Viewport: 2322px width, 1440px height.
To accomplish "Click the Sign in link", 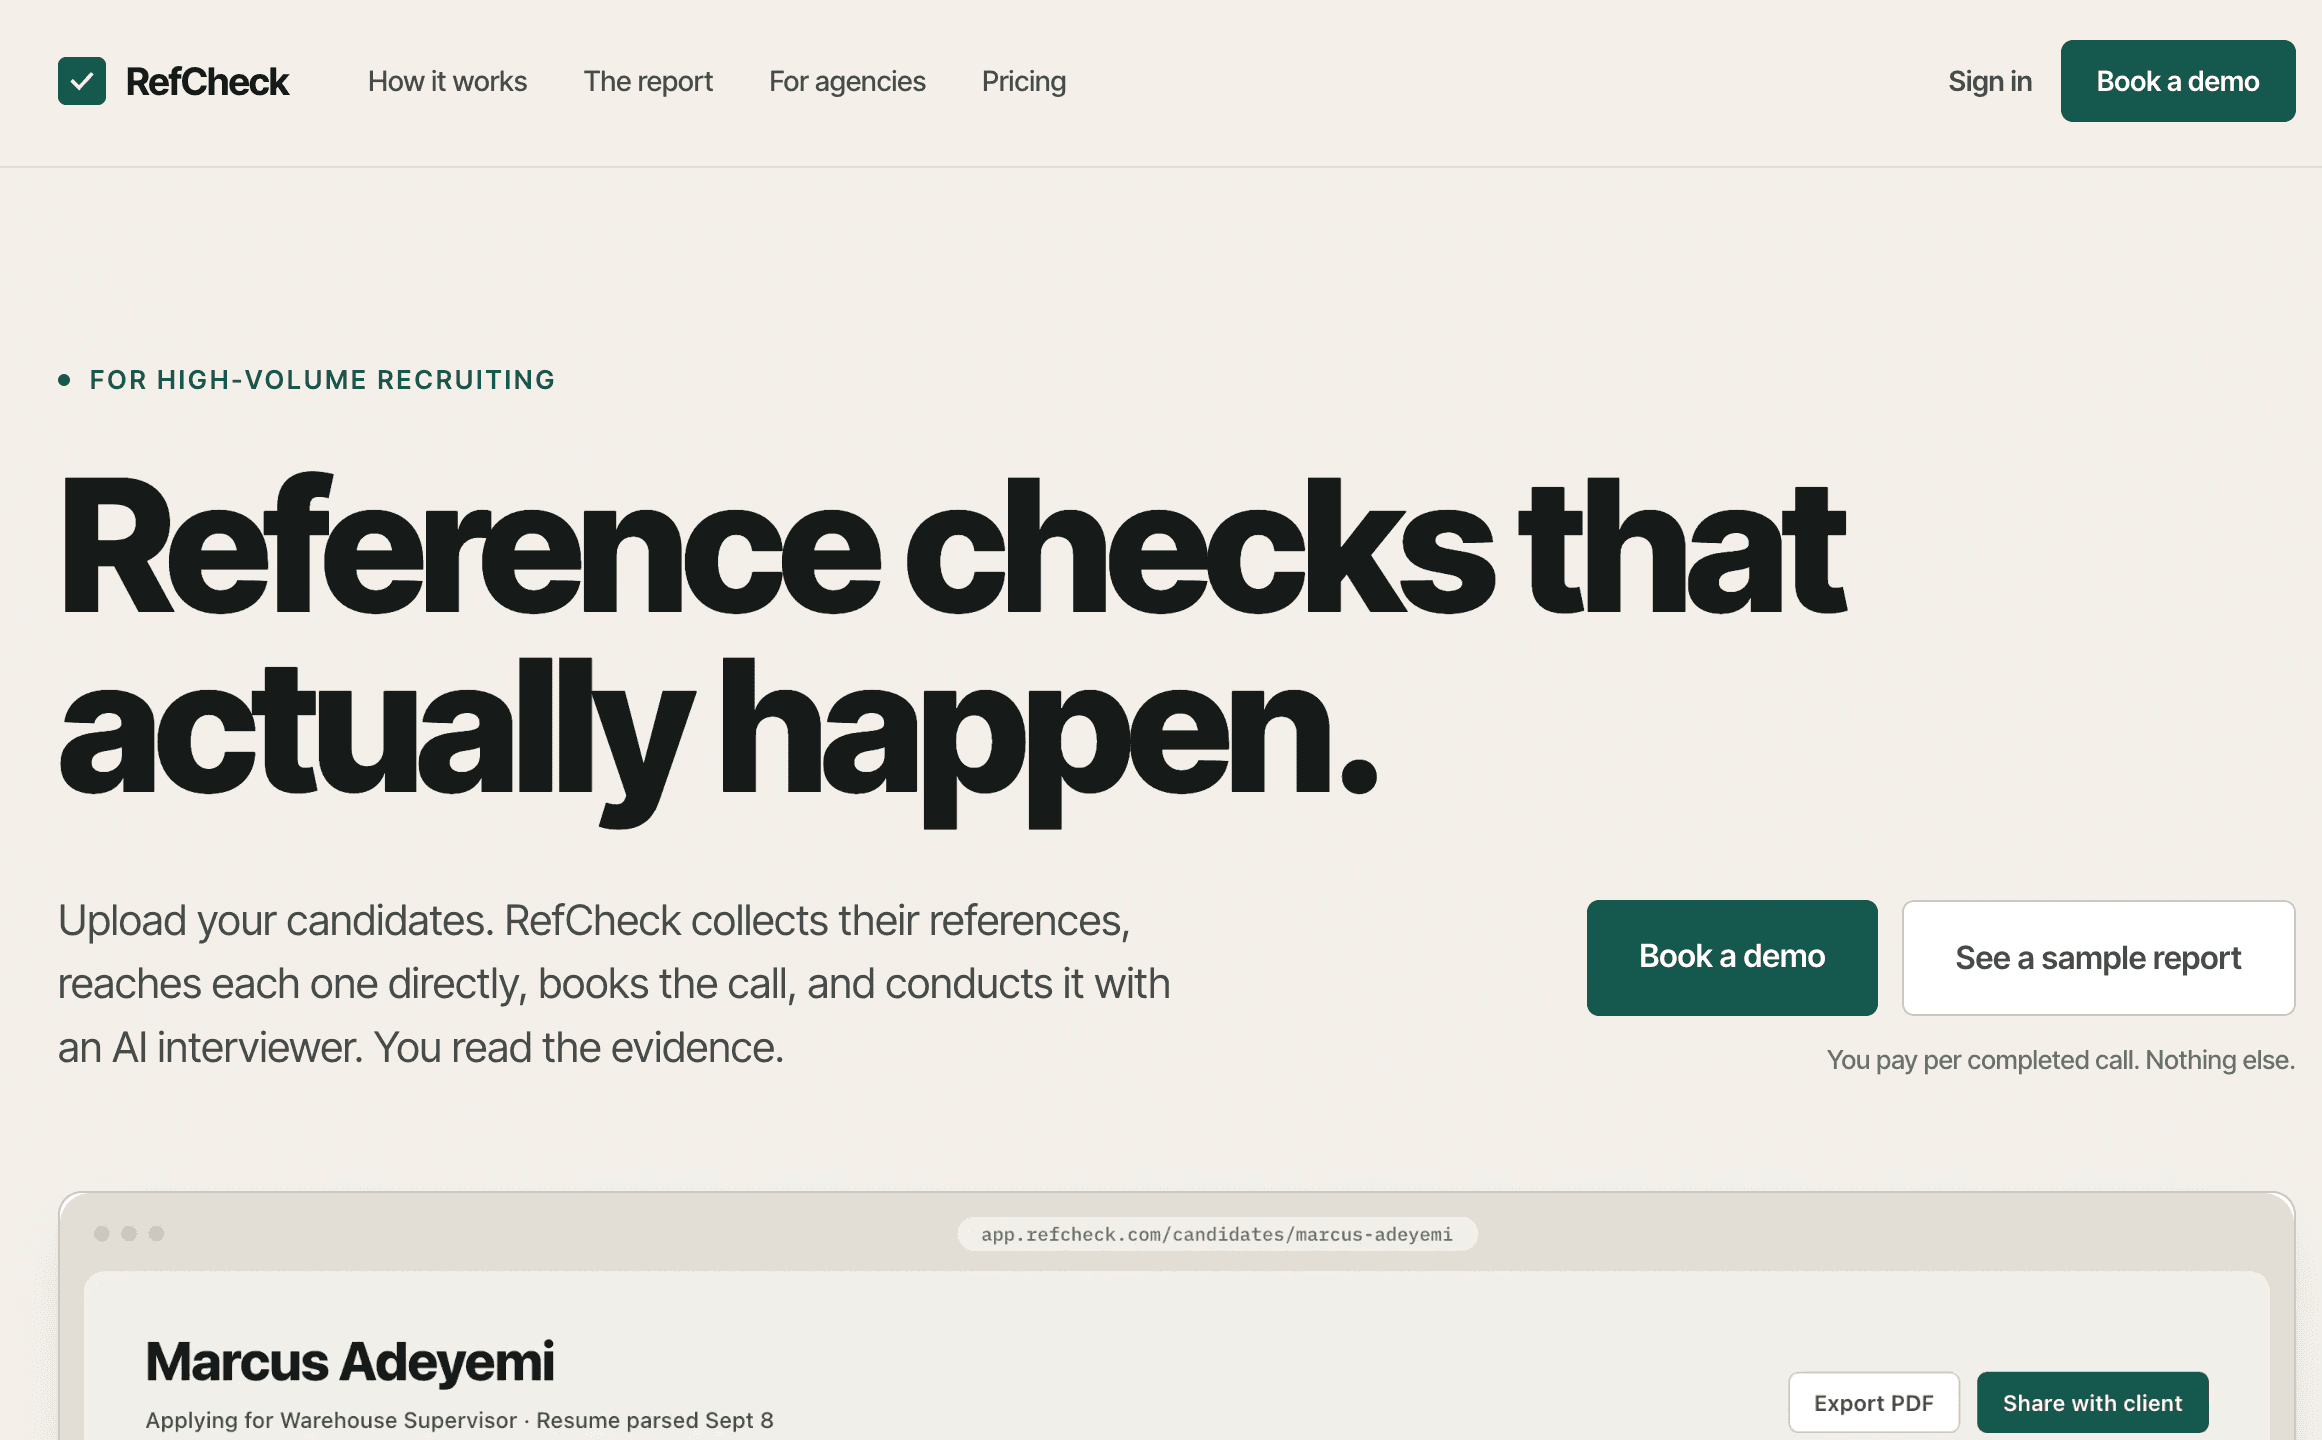I will 1990,81.
